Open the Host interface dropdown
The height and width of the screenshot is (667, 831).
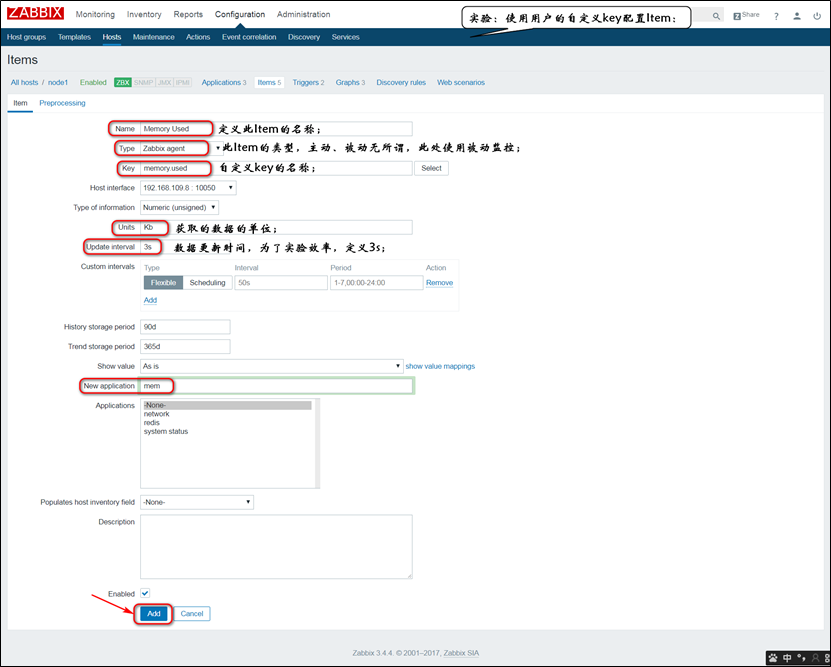(188, 188)
